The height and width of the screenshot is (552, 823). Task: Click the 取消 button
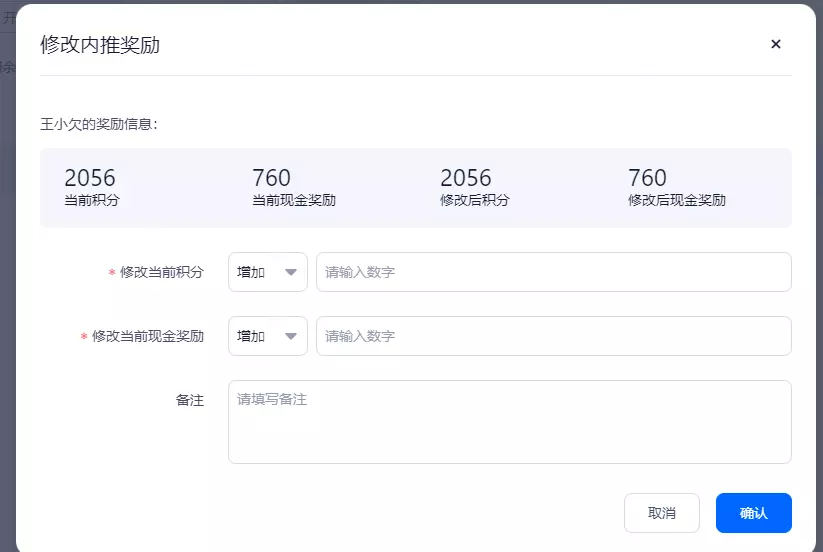coord(661,513)
